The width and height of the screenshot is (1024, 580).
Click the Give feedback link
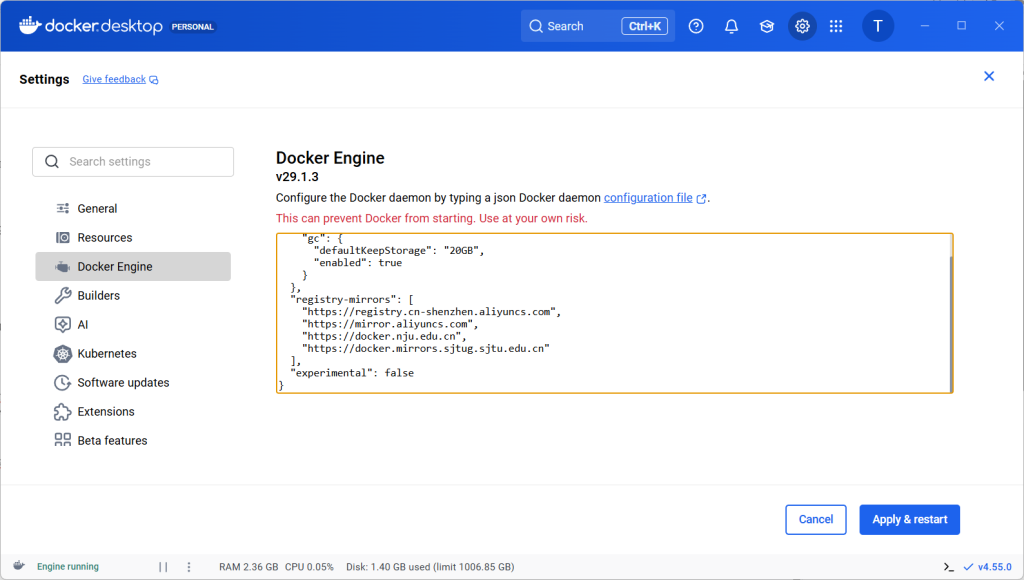point(114,79)
